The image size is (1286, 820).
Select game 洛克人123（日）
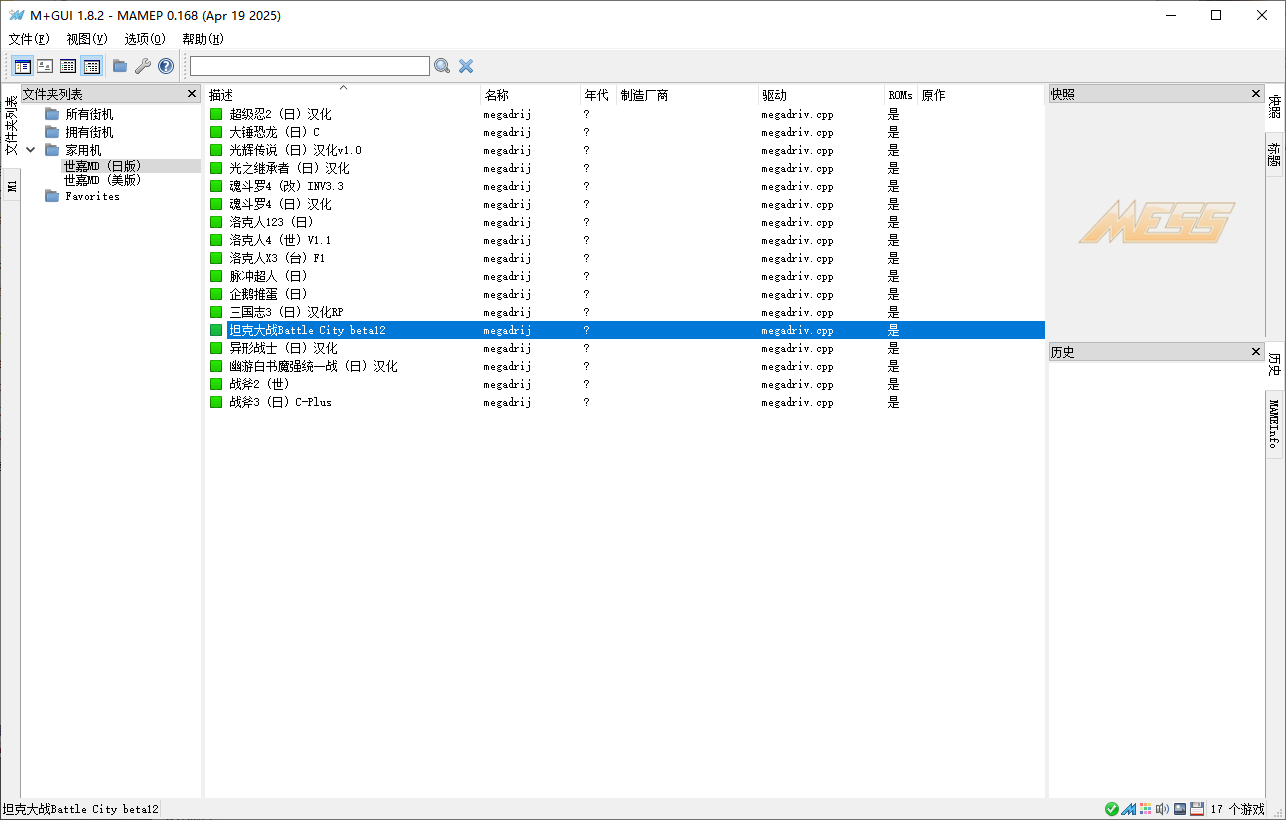pos(271,222)
